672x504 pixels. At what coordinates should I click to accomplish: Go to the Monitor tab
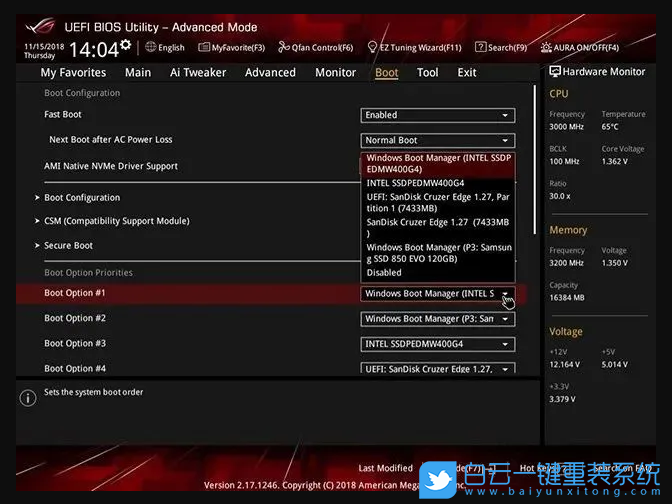tap(335, 72)
